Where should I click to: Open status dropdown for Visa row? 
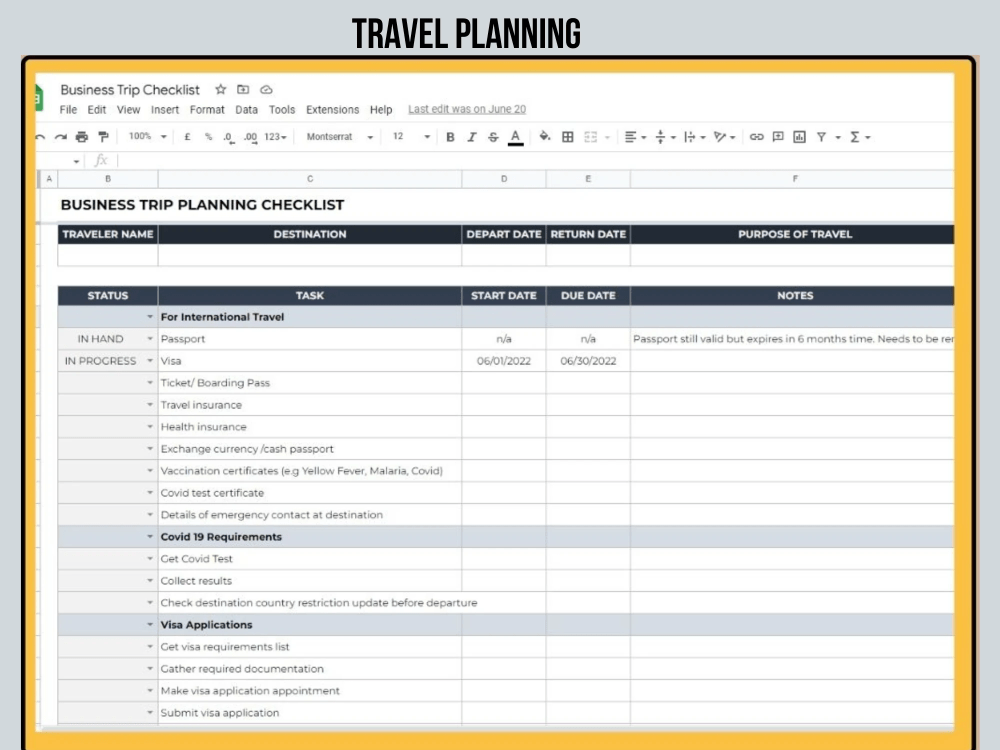click(150, 360)
